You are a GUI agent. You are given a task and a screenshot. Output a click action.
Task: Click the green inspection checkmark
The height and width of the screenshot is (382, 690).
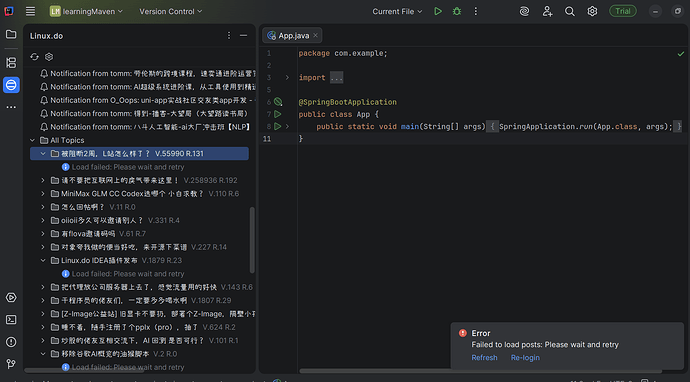tap(681, 54)
